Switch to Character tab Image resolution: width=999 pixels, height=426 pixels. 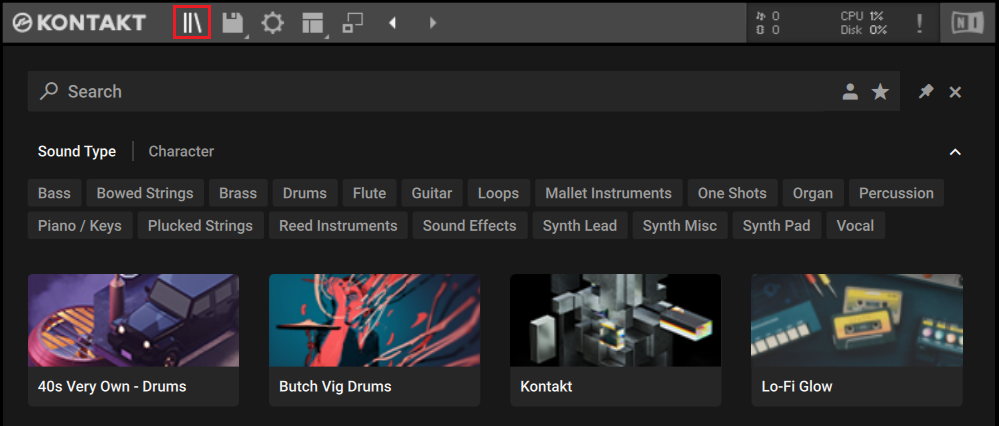click(181, 152)
